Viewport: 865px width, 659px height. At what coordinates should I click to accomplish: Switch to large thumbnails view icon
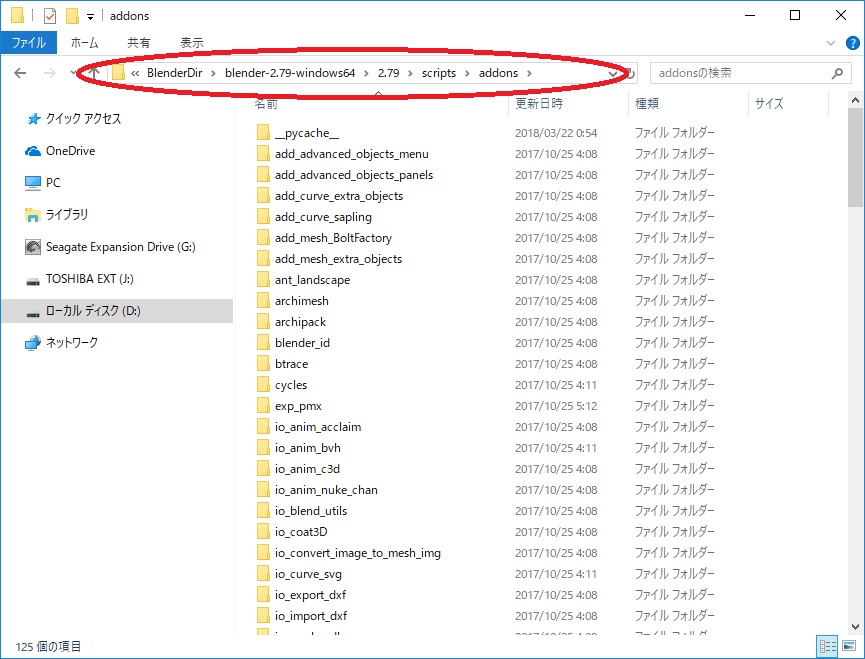coord(849,646)
